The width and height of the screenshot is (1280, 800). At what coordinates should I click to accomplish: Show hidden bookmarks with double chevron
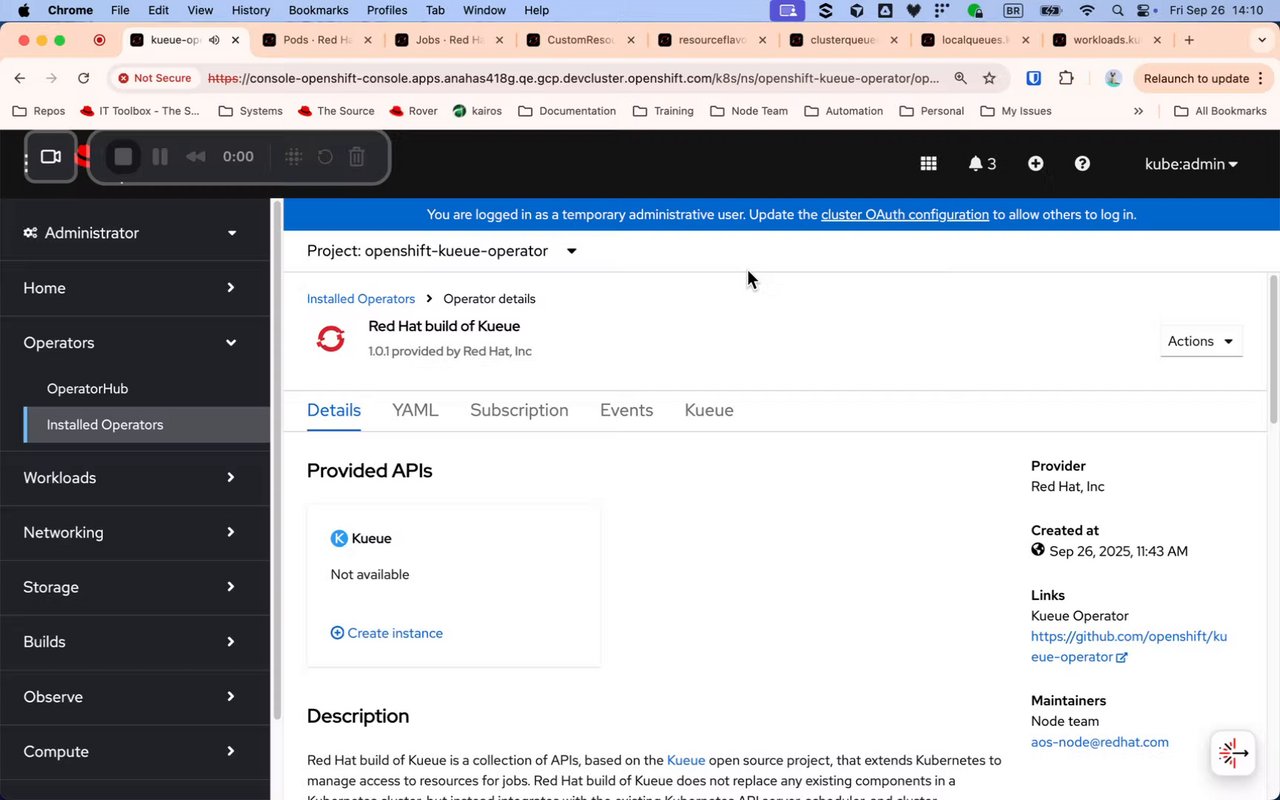(x=1138, y=111)
